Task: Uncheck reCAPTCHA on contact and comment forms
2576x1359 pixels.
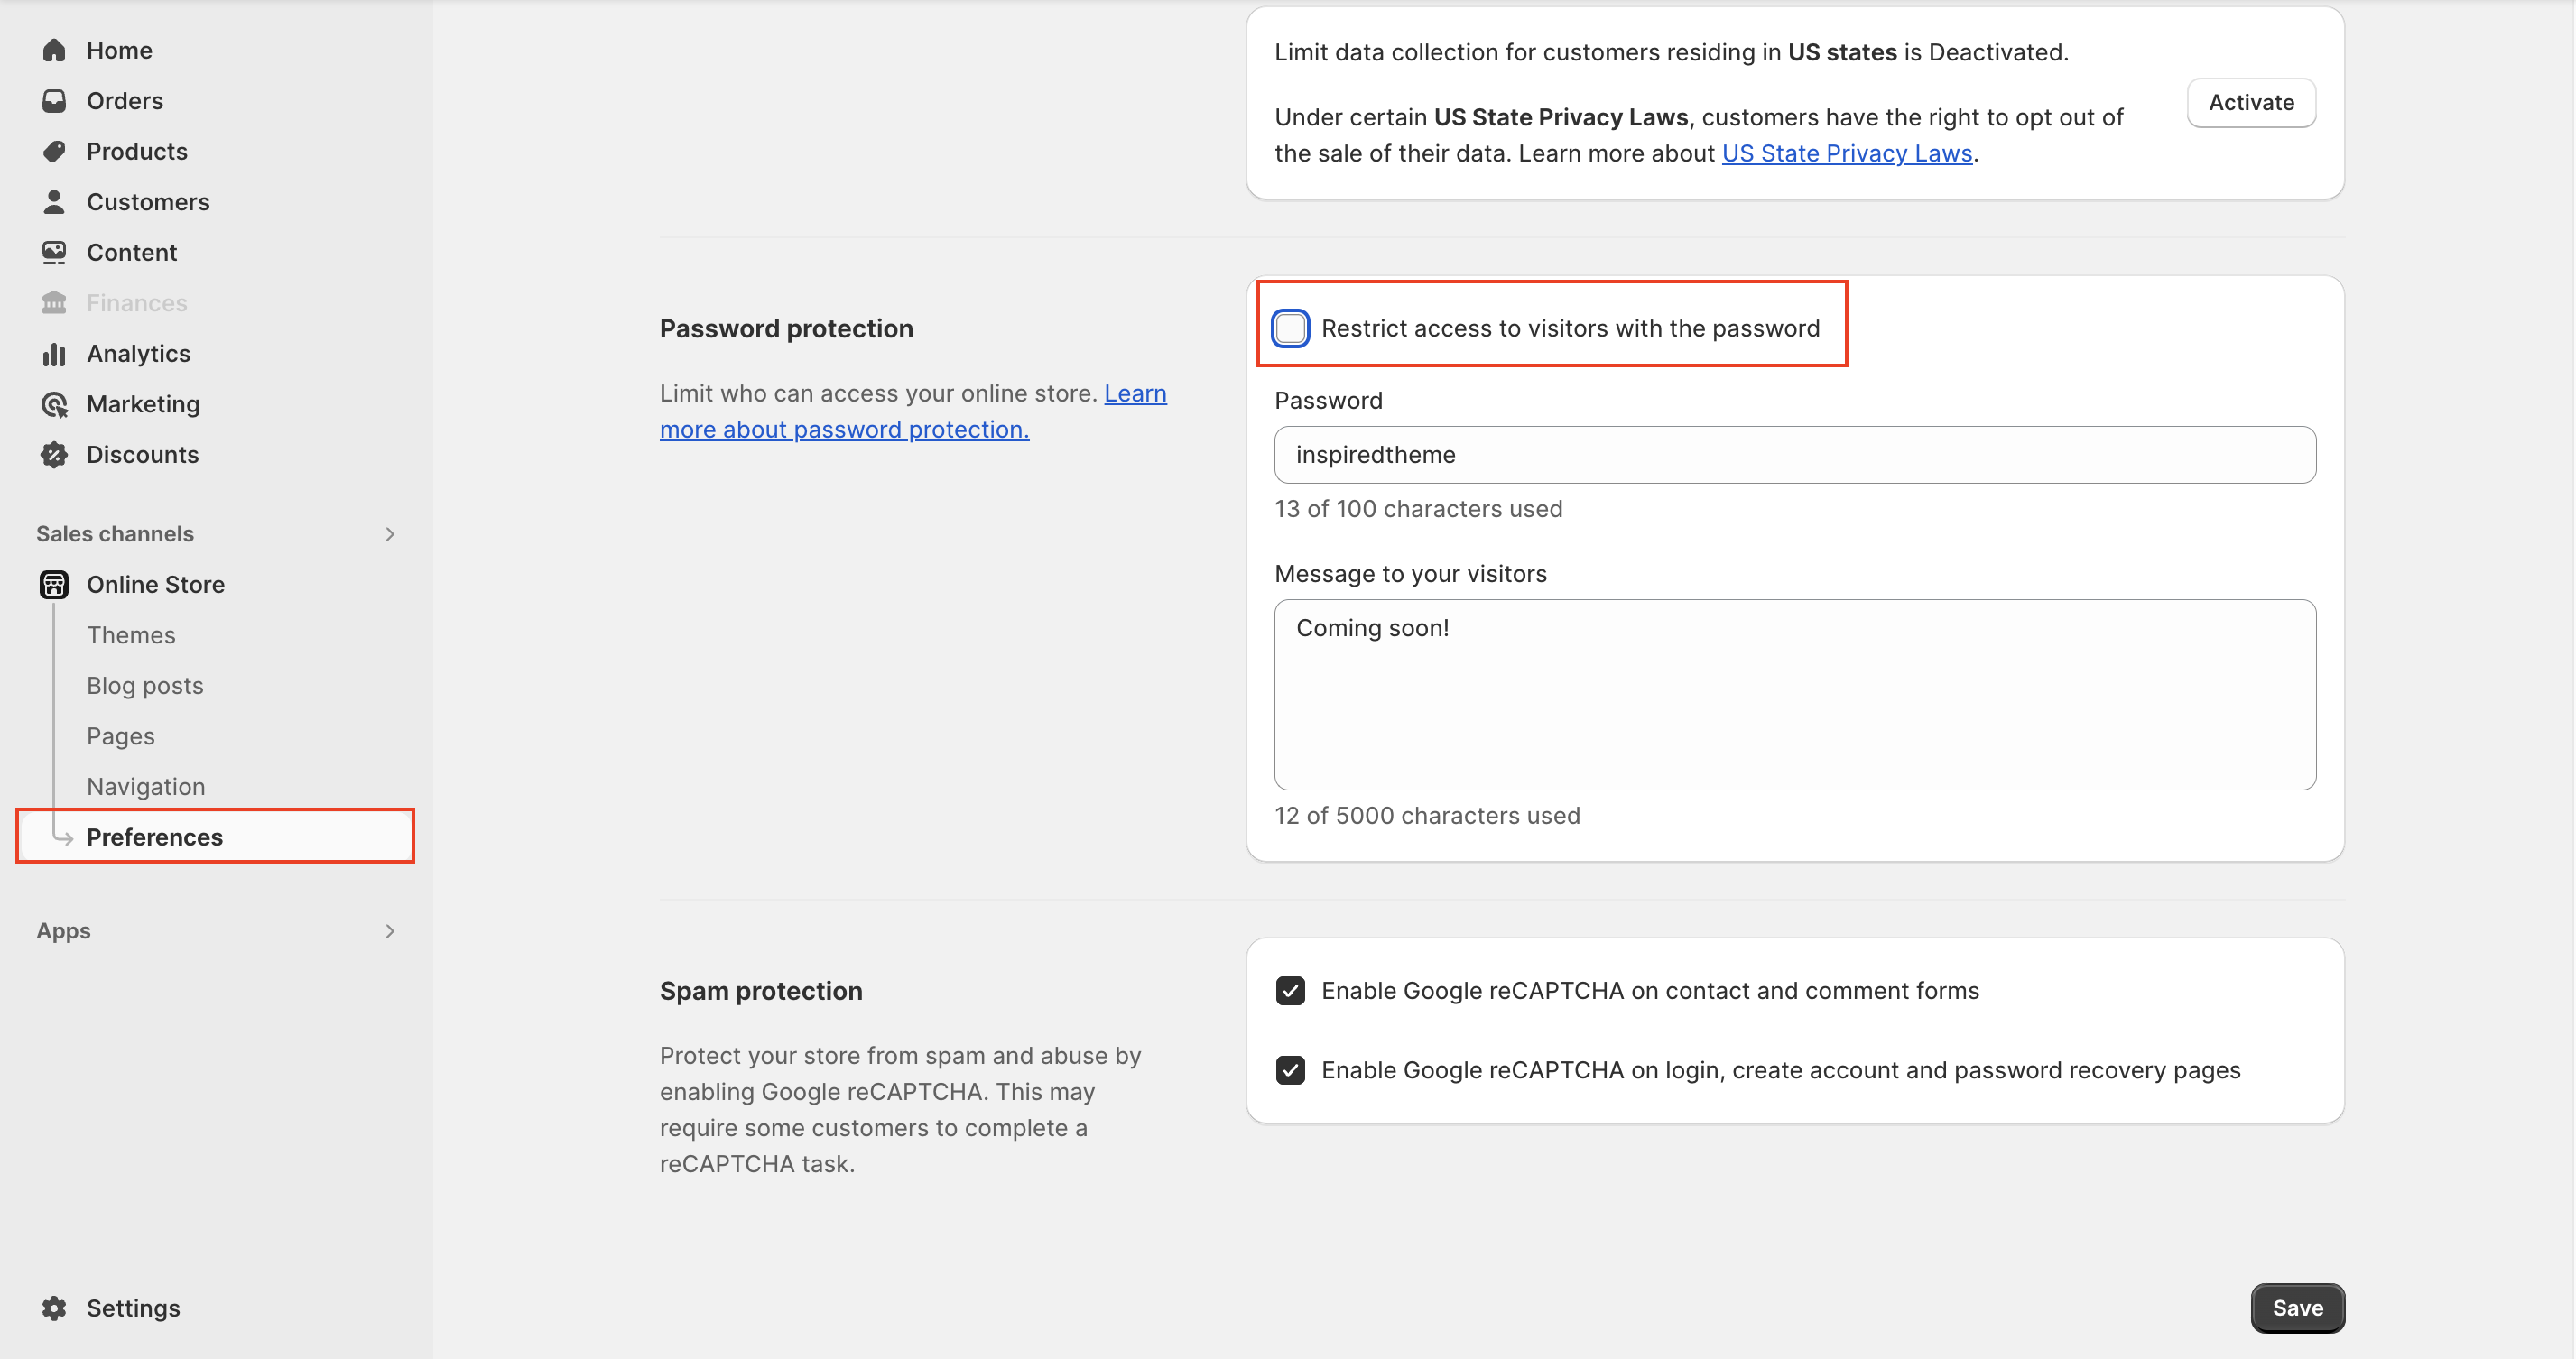Action: pos(1290,991)
